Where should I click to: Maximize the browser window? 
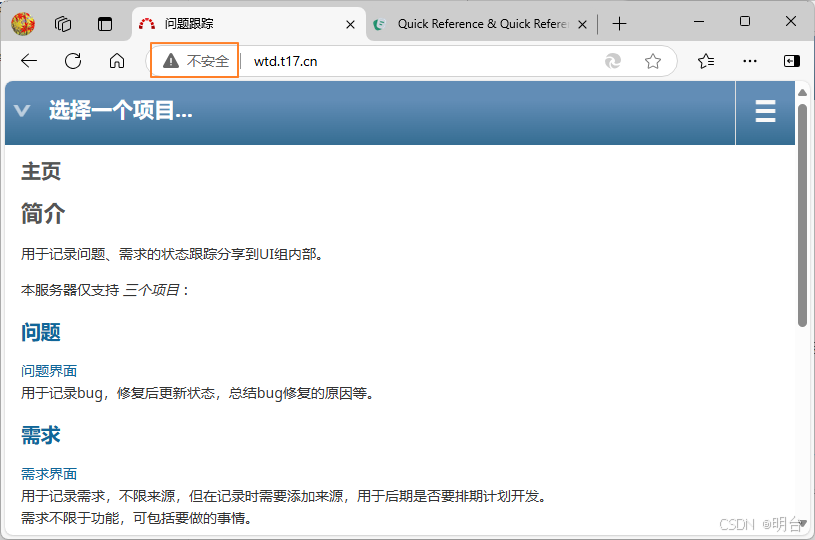745,22
